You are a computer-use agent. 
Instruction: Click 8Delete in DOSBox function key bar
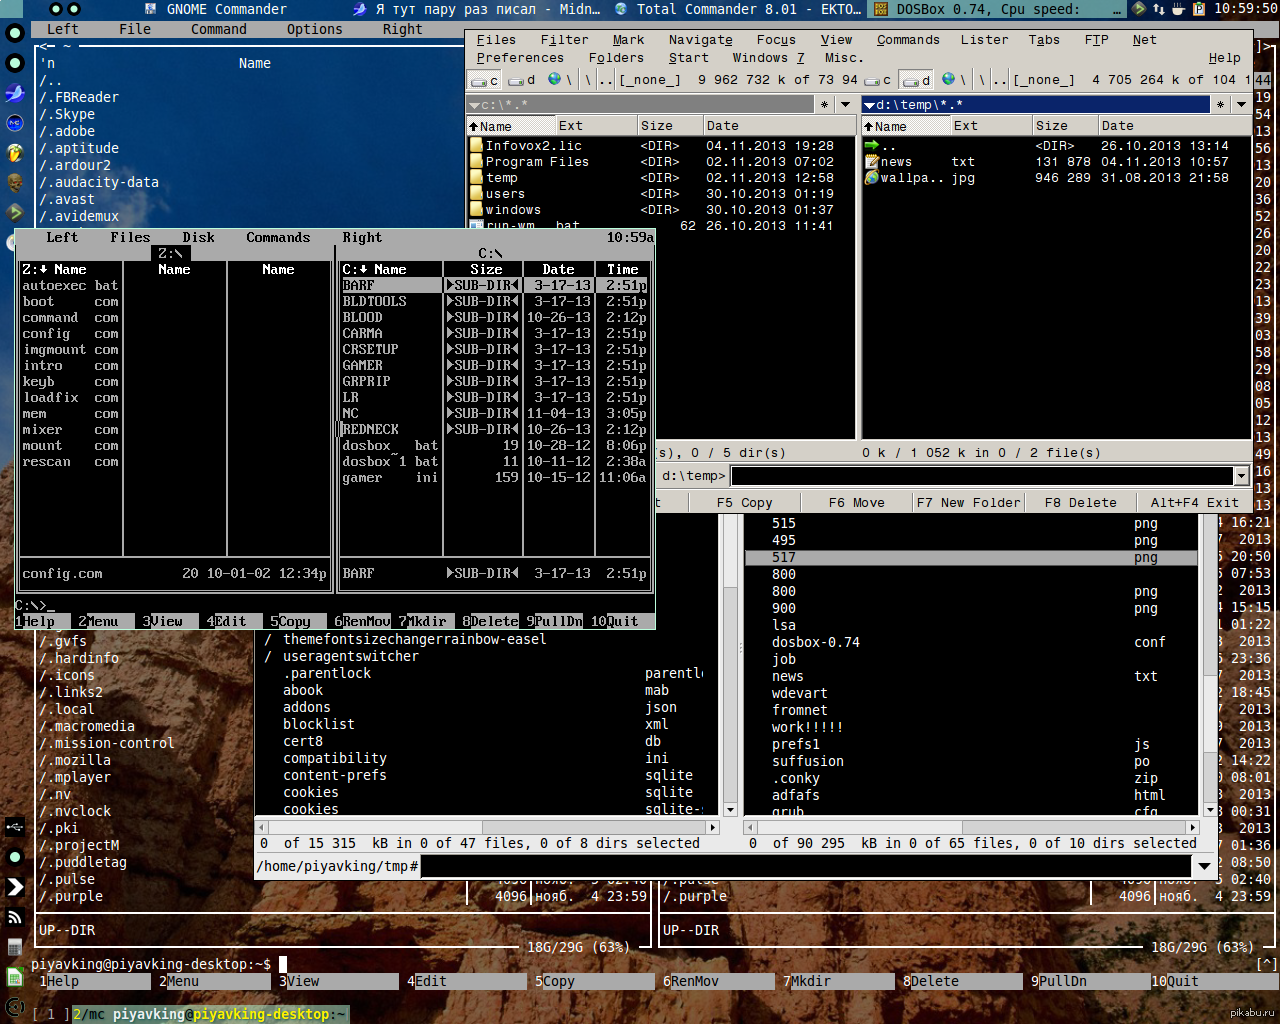pyautogui.click(x=490, y=621)
